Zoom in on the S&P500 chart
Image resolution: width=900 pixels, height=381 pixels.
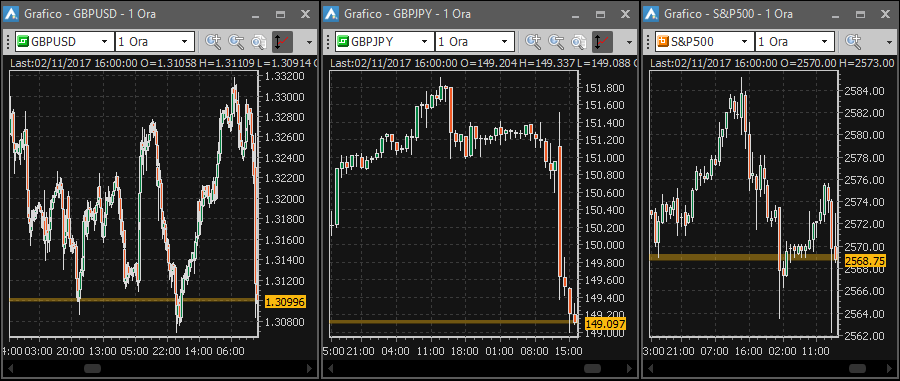tap(855, 41)
